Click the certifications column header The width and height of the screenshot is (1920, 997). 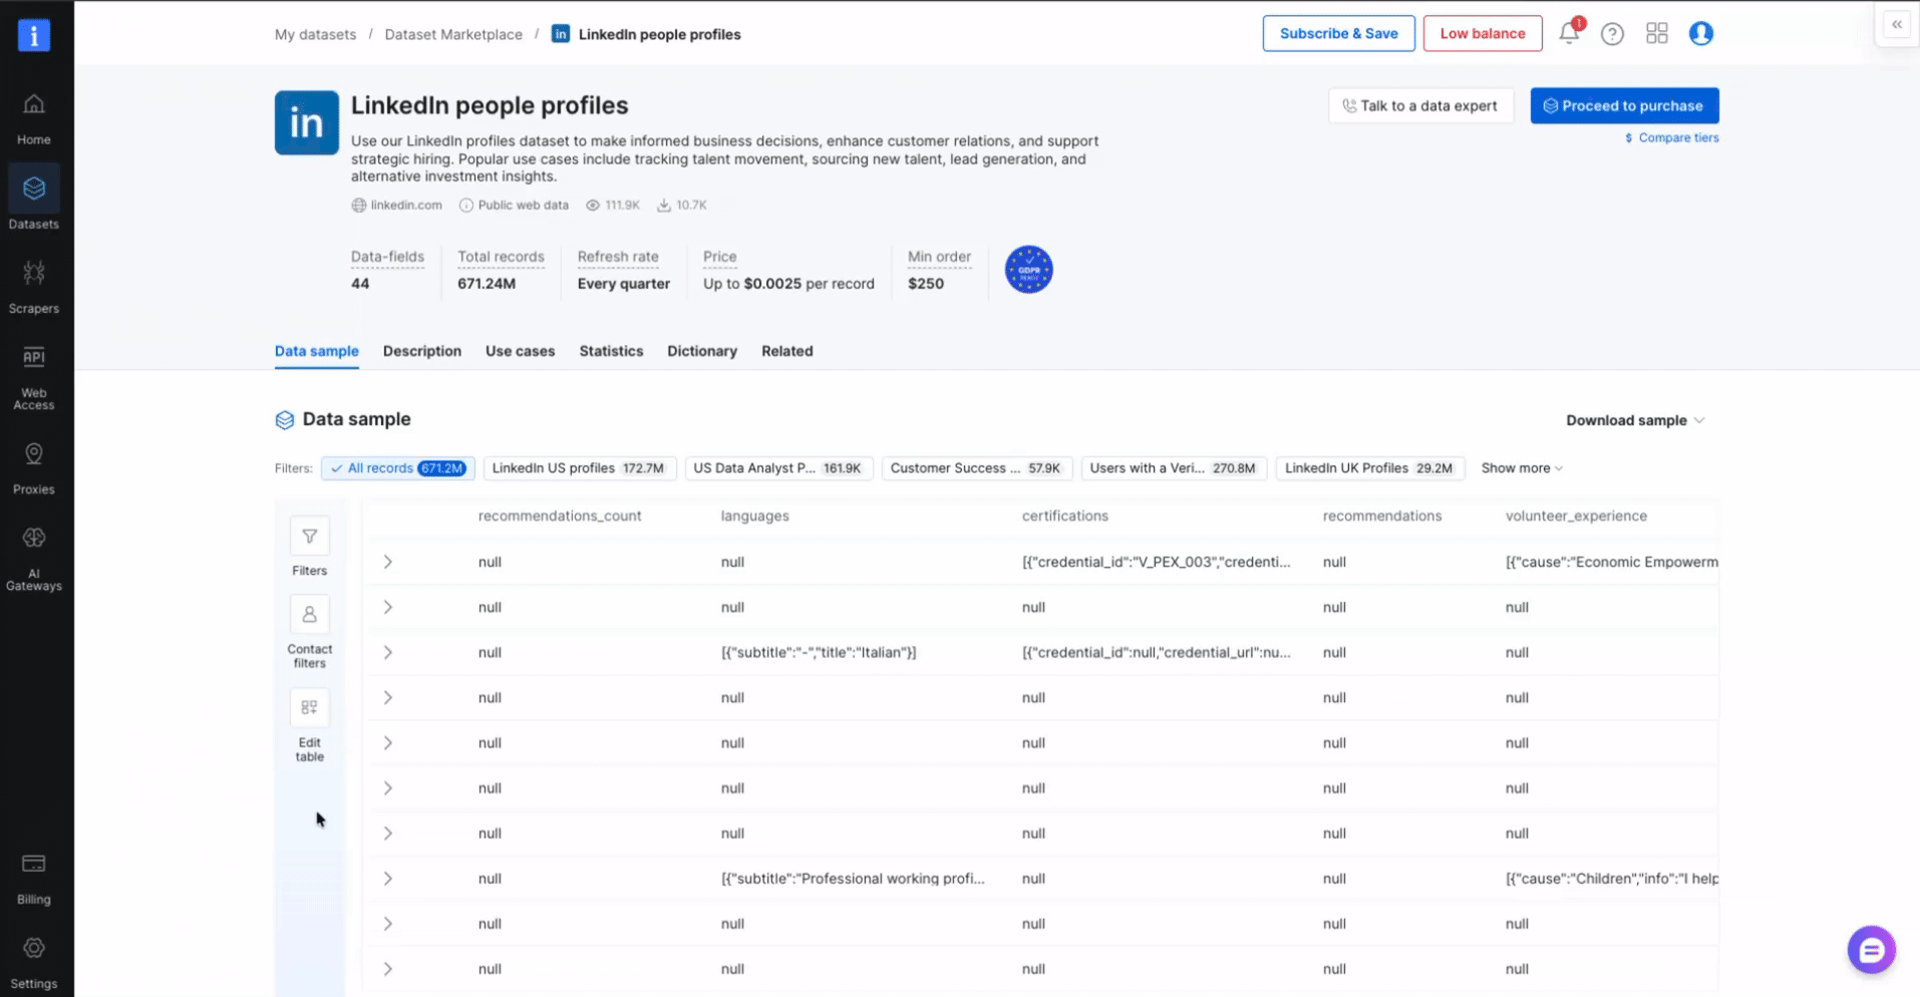[x=1065, y=516]
